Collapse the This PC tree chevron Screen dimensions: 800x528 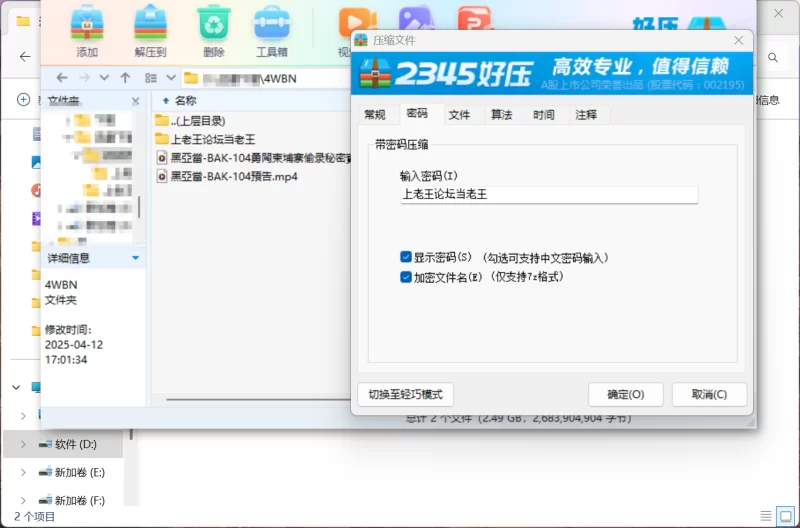point(16,388)
